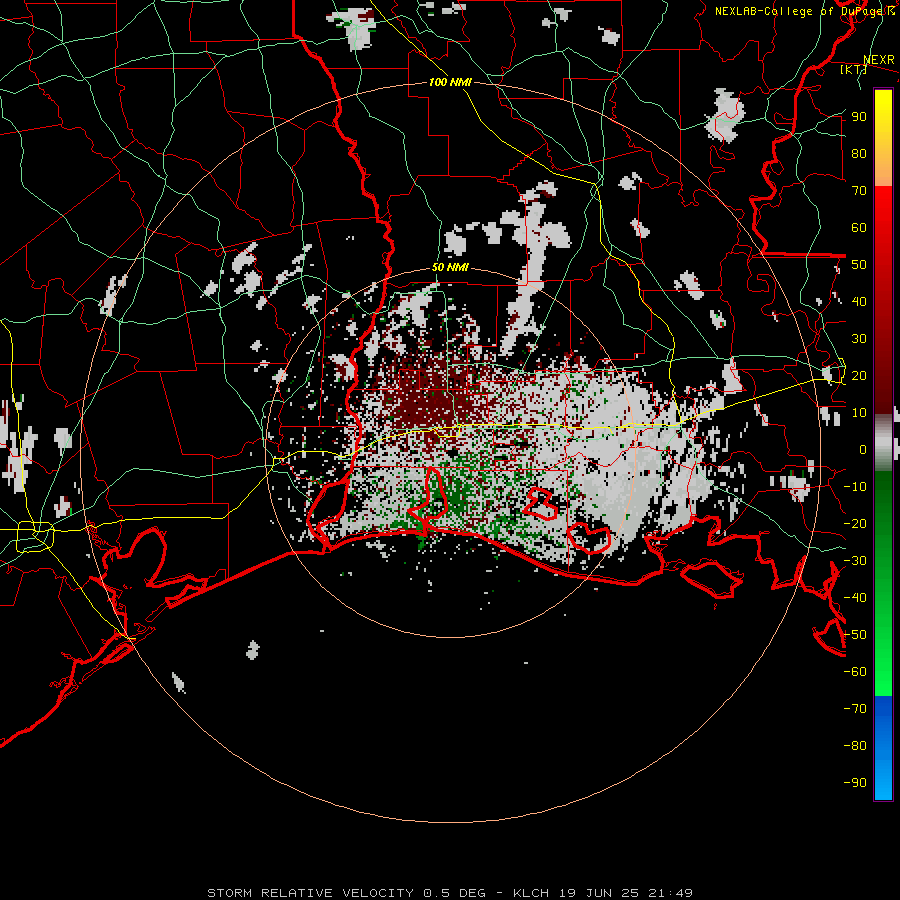This screenshot has width=900, height=900.
Task: Click the "-60" value on velocity scale
Action: pyautogui.click(x=855, y=672)
